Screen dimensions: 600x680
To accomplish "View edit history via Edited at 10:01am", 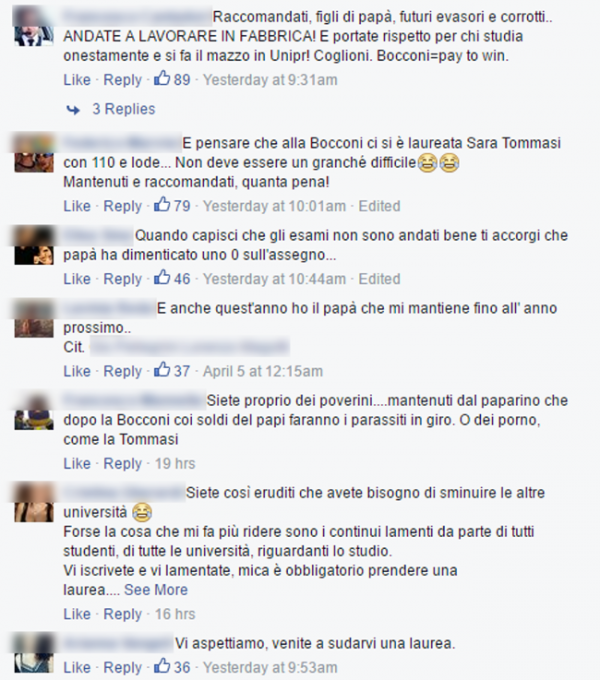I will coord(379,206).
